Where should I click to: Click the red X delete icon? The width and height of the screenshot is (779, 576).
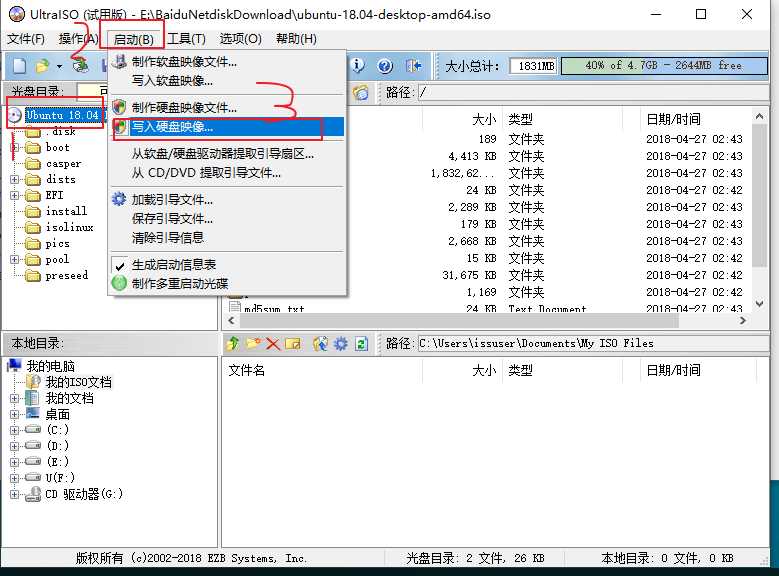273,343
